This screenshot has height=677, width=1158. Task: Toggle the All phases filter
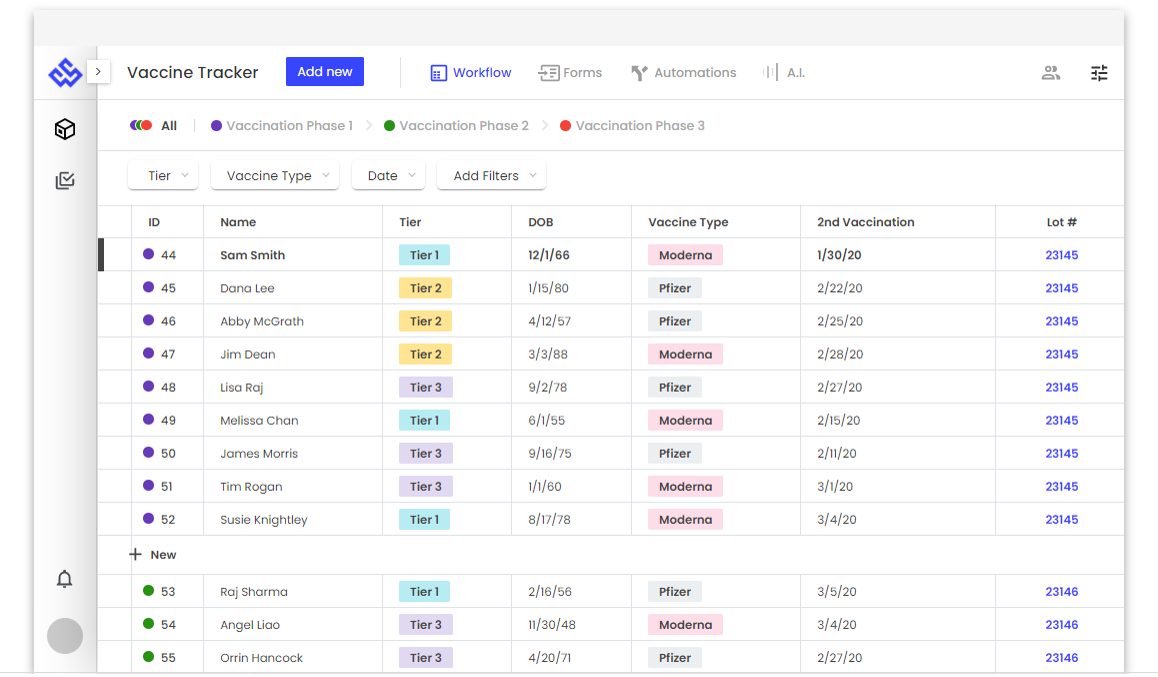pos(155,125)
